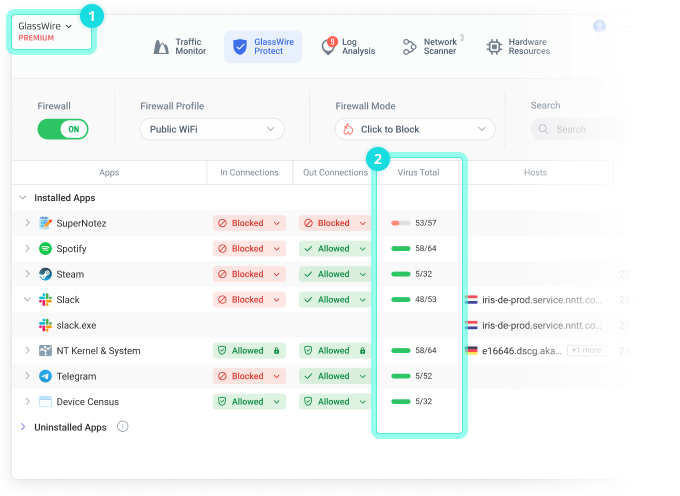Viewport: 680px width, 496px height.
Task: Change Slack Out Connections Allowed status
Action: point(335,300)
